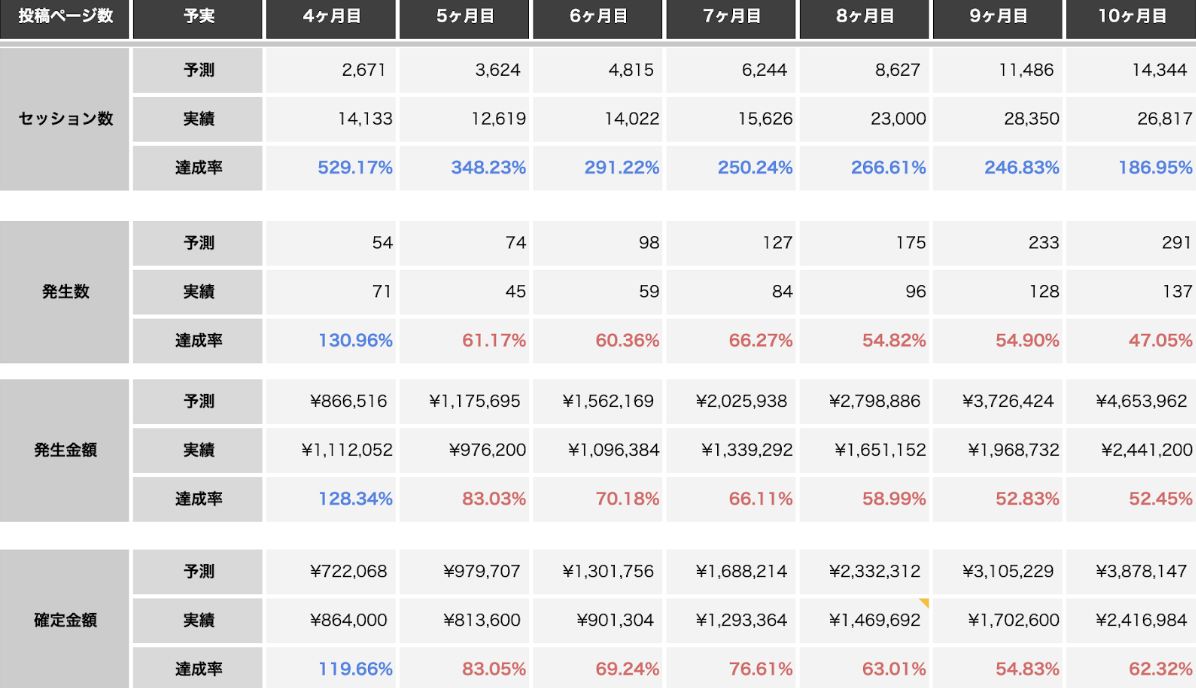Select the 10ヶ月目 column header
This screenshot has height=688, width=1196.
point(1131,17)
